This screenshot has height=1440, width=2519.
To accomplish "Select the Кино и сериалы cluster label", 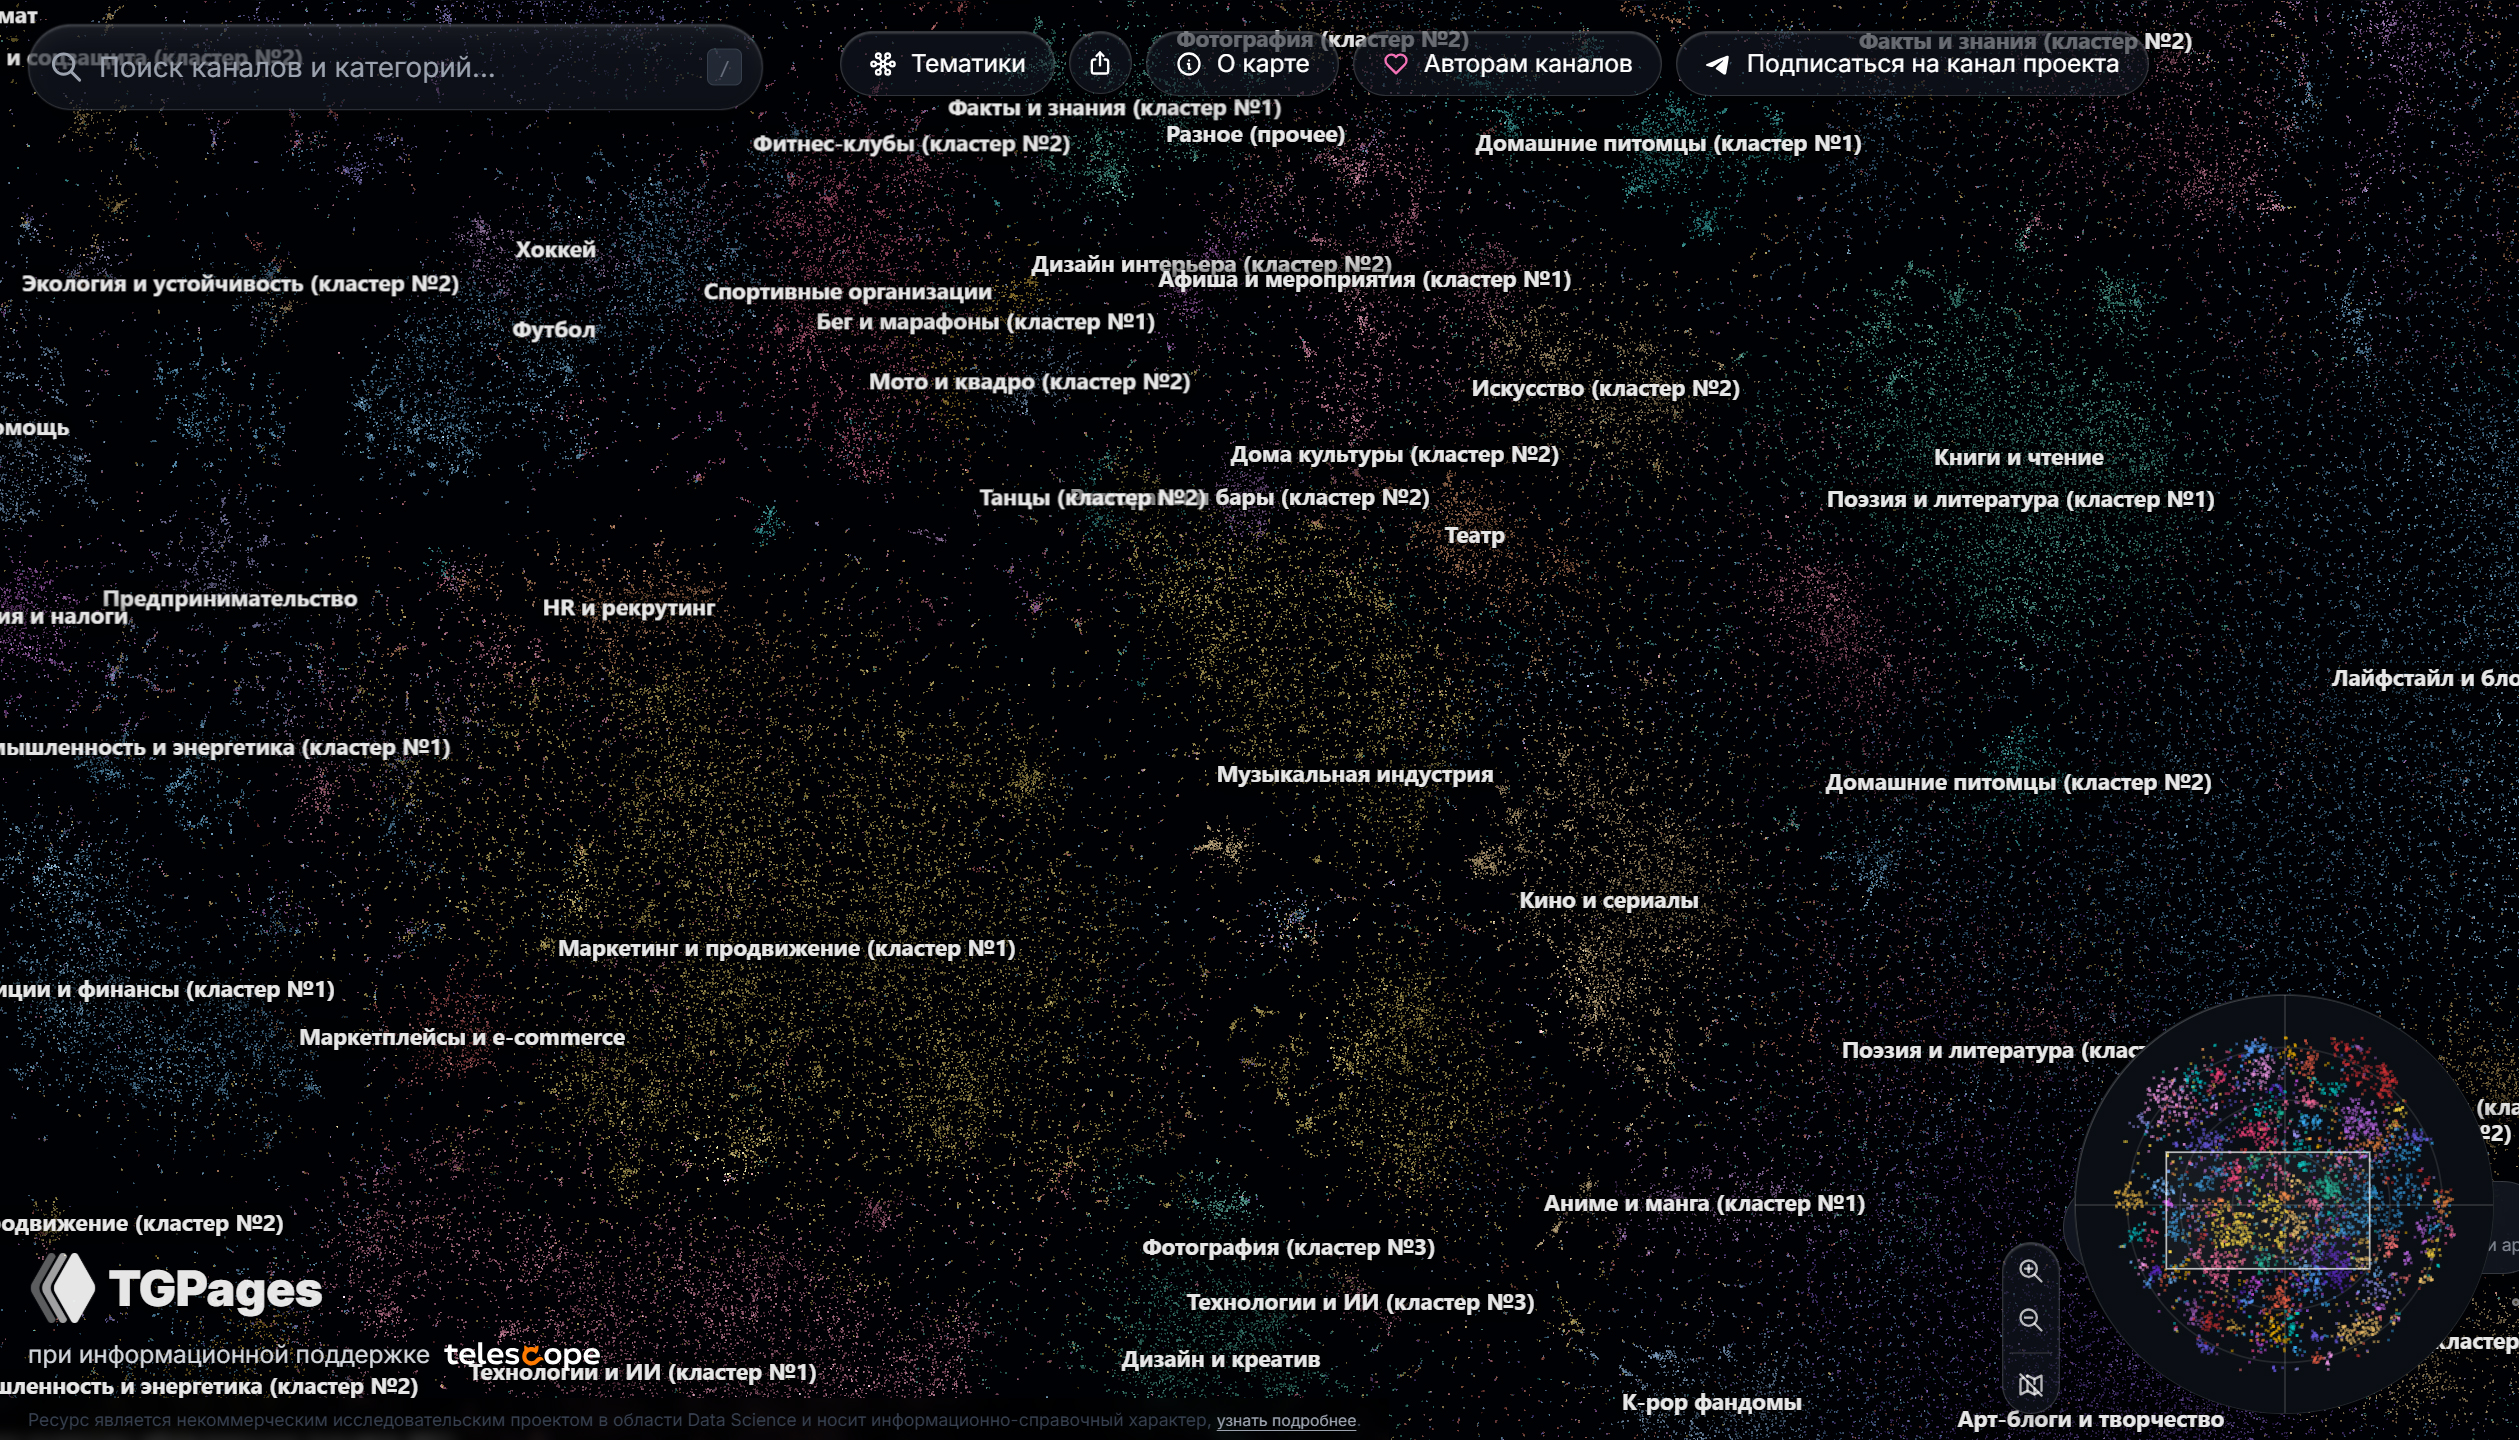I will point(1608,900).
